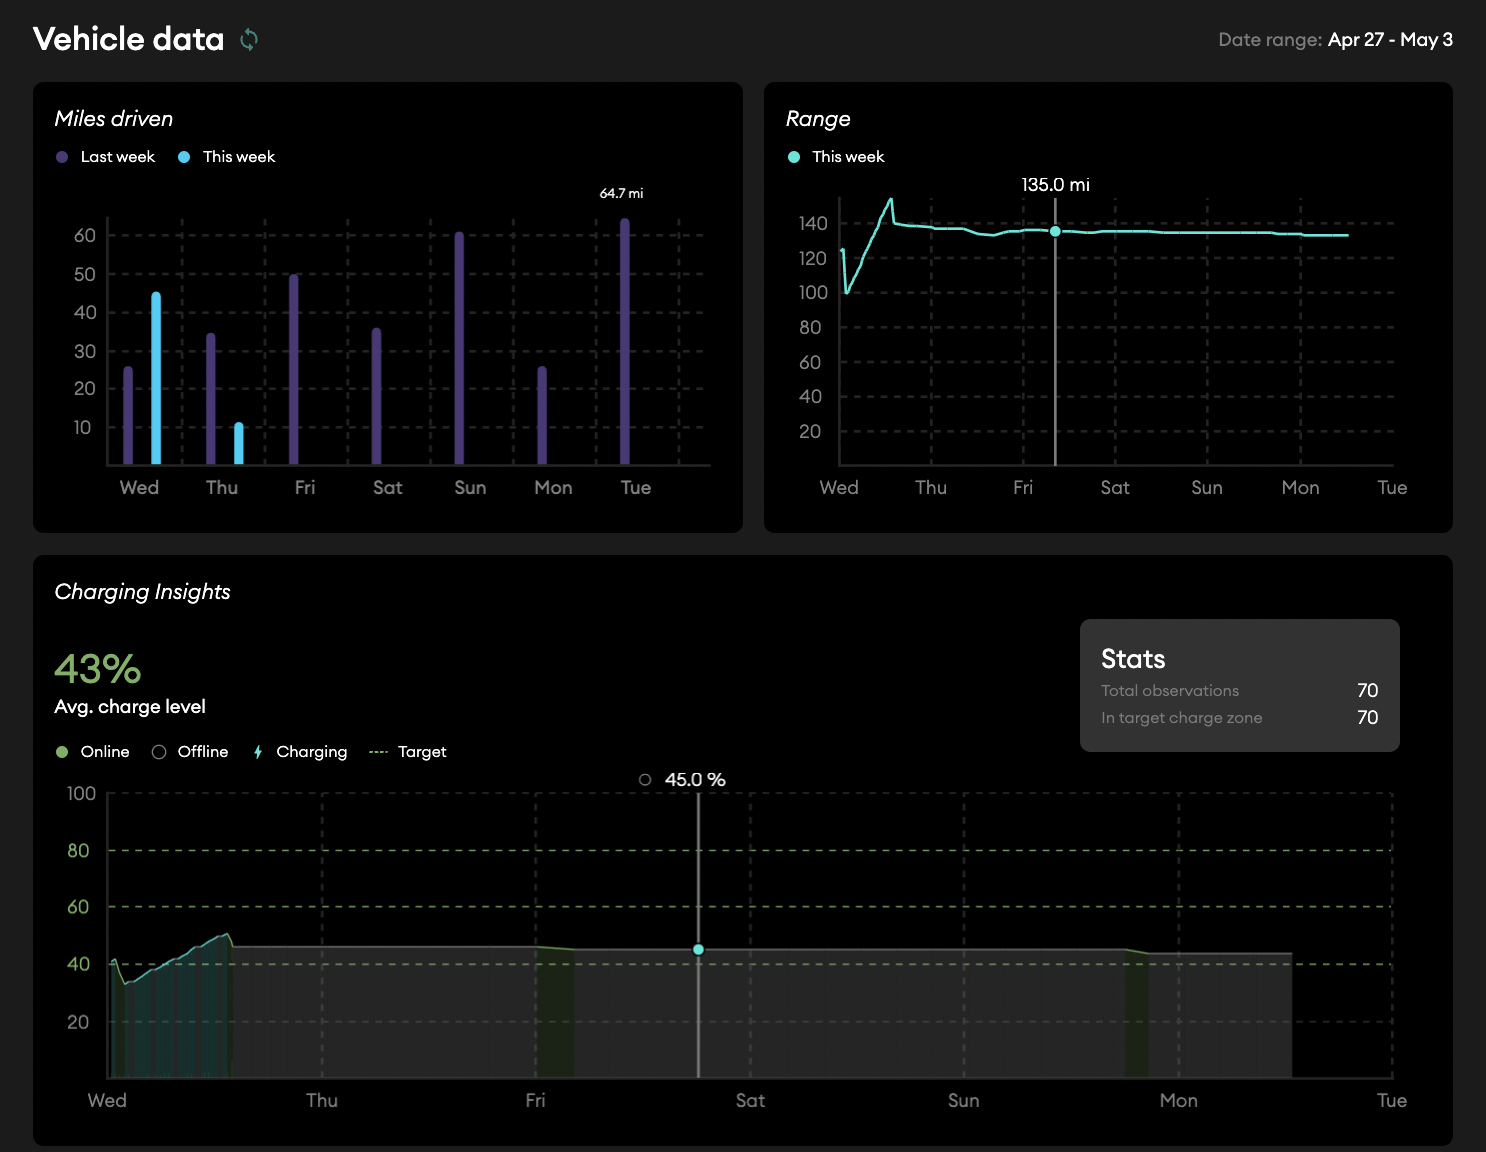Click the 135.0 mi marker on Range line
The image size is (1486, 1152).
[1055, 231]
